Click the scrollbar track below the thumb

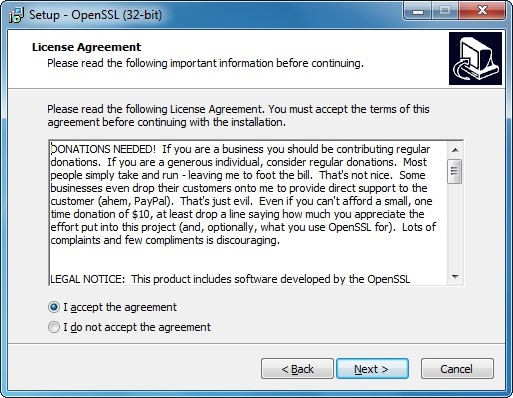(x=455, y=227)
